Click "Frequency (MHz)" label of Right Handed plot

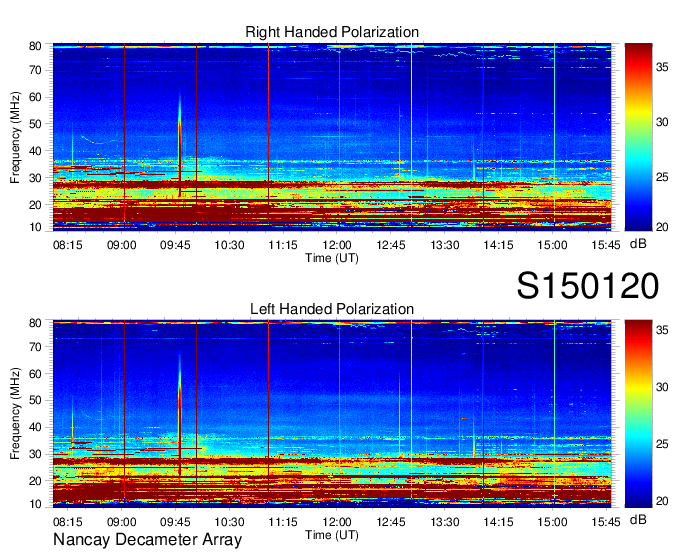click(x=15, y=137)
